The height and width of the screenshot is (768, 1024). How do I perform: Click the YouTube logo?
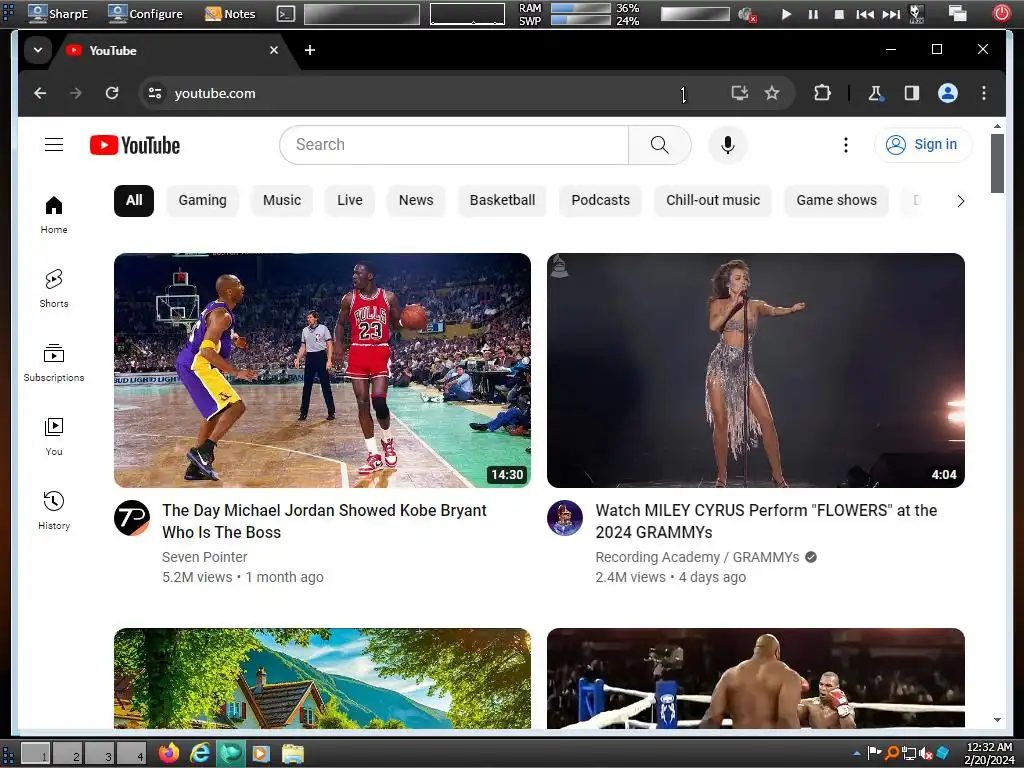[135, 145]
